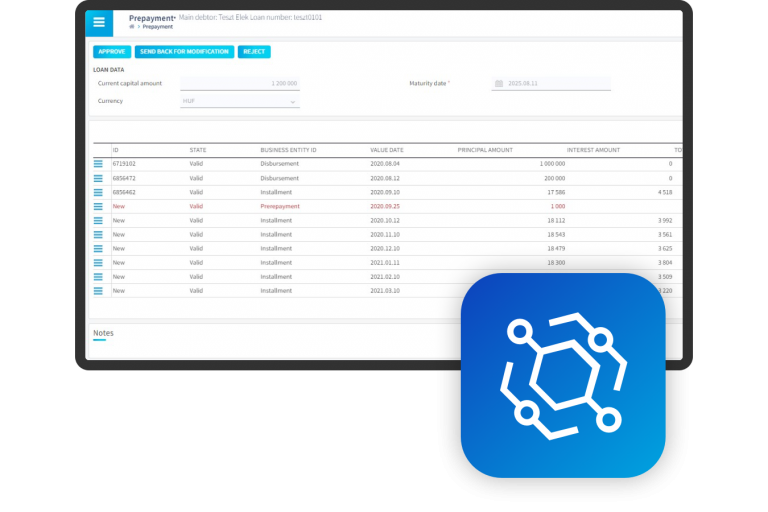Click the Prepayment breadcrumb item
768x512 pixels.
pyautogui.click(x=158, y=27)
